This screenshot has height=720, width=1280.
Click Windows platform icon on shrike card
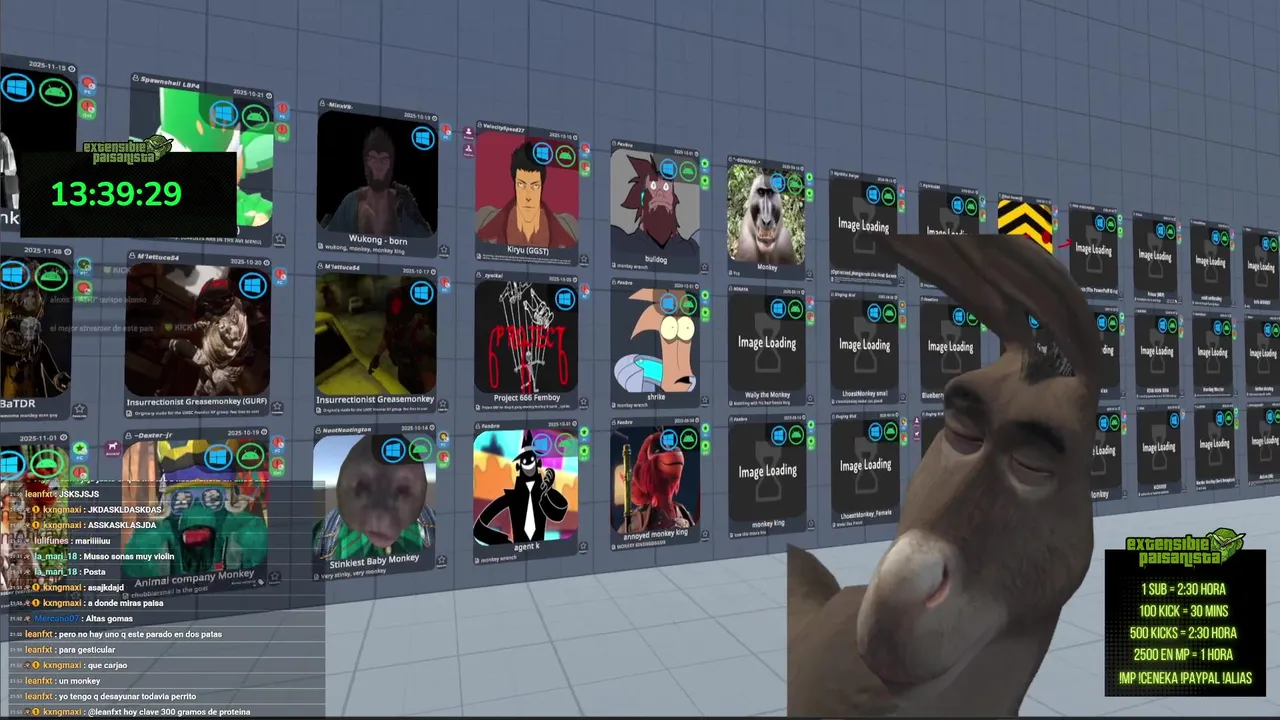pos(668,303)
